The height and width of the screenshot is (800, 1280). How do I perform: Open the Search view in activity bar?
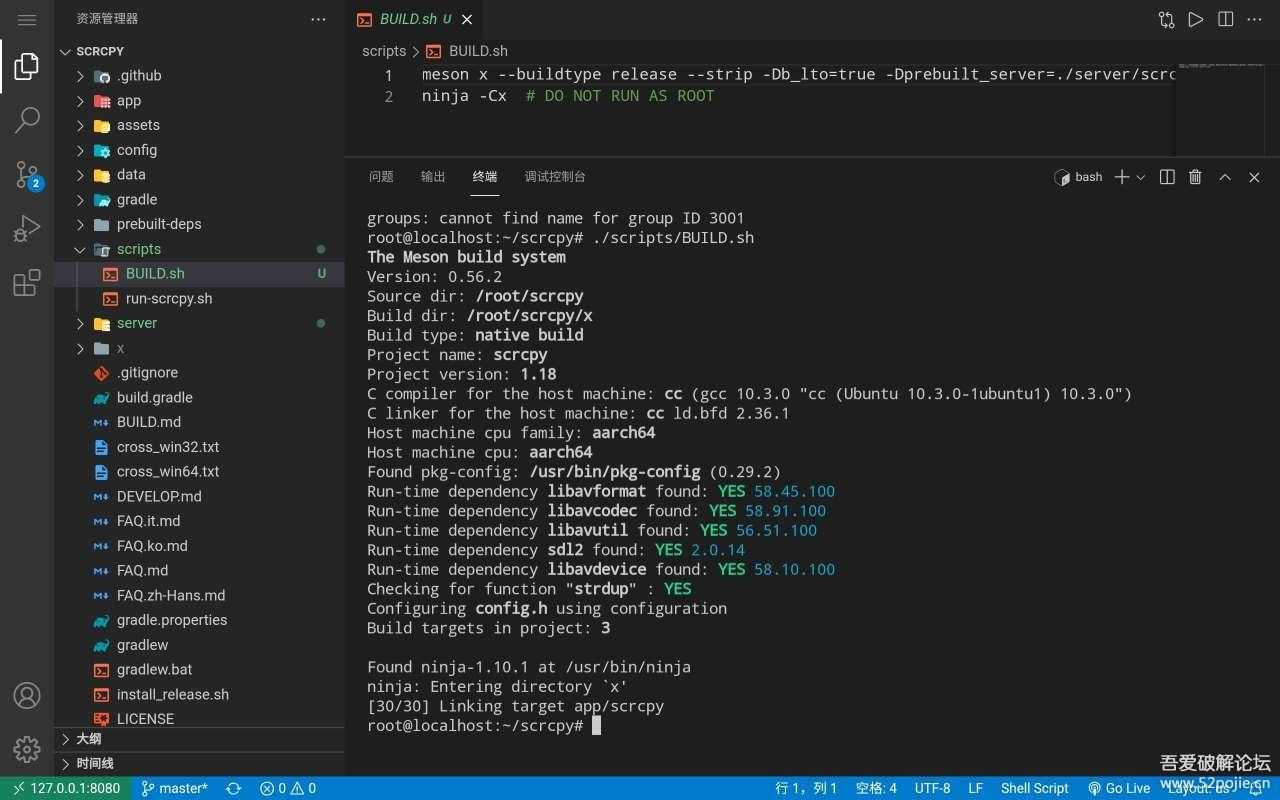(27, 121)
